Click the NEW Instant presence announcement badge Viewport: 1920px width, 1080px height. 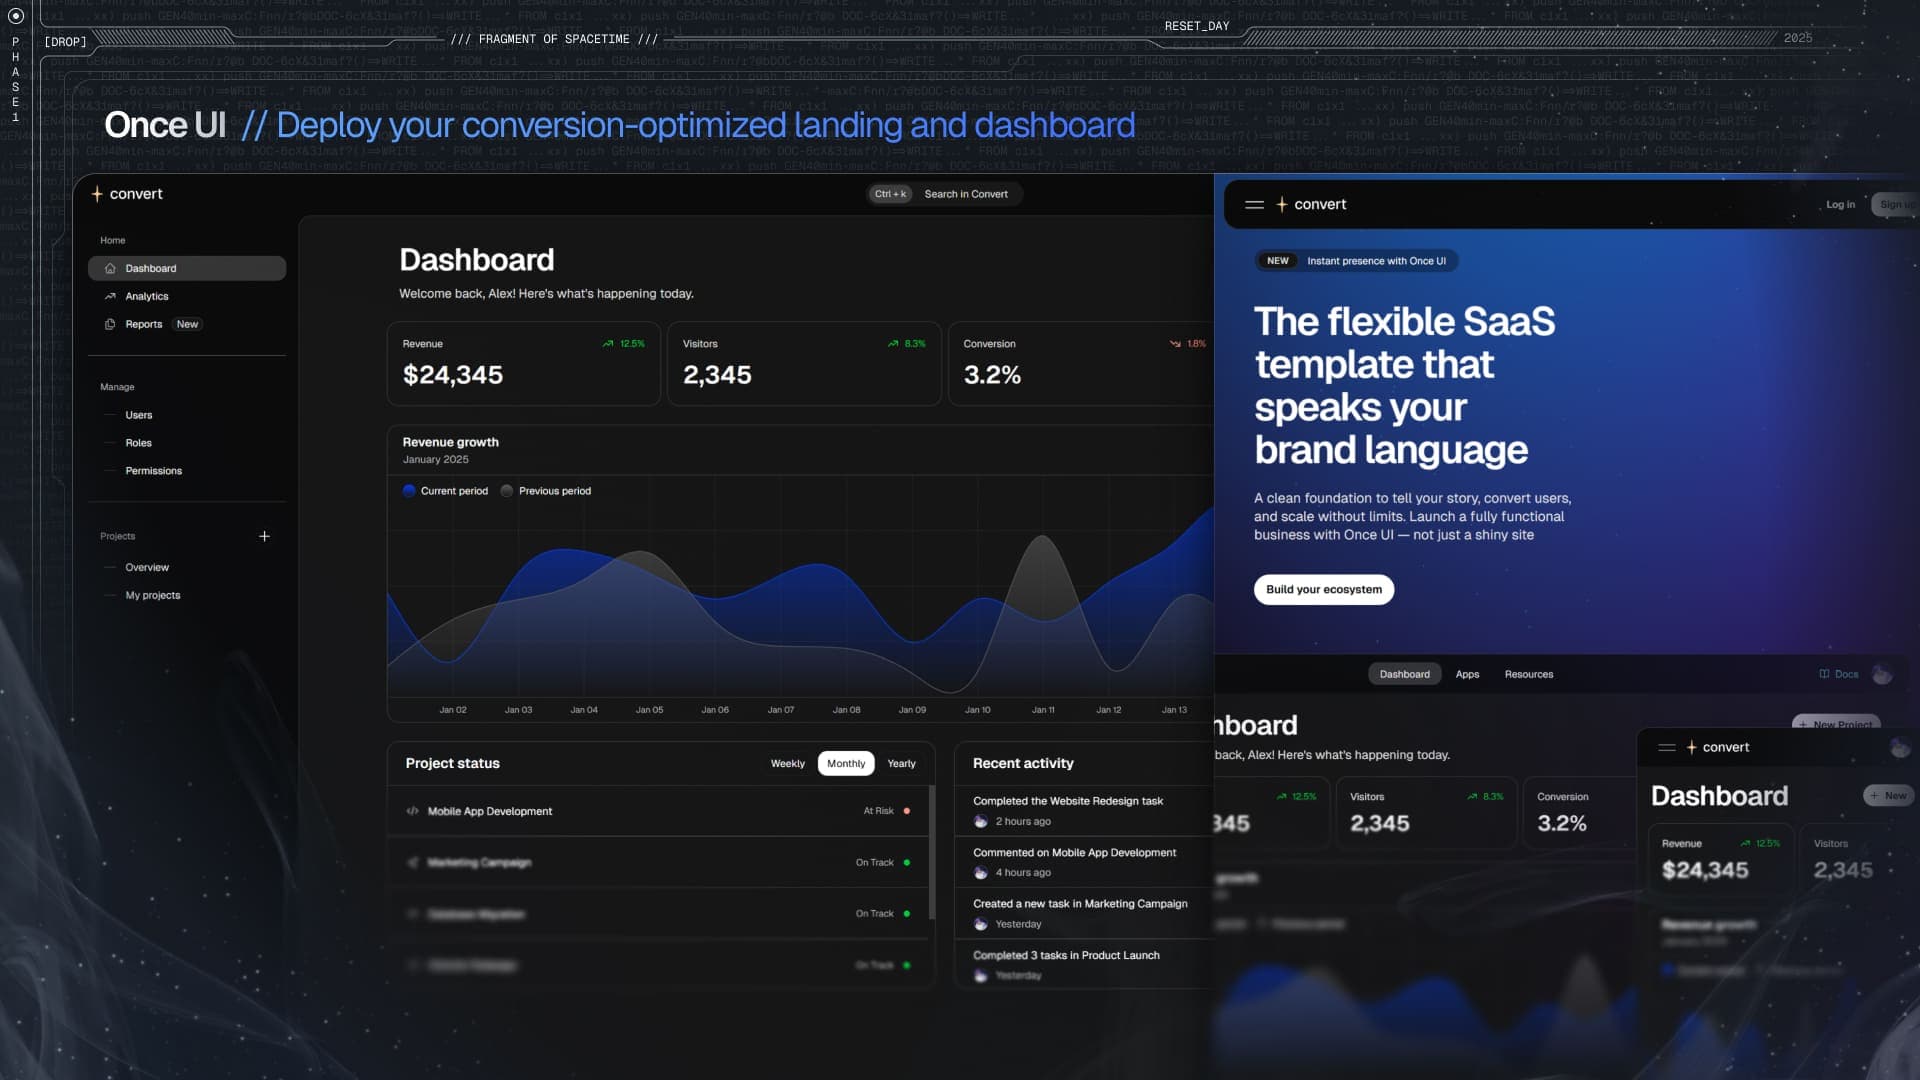click(1356, 261)
